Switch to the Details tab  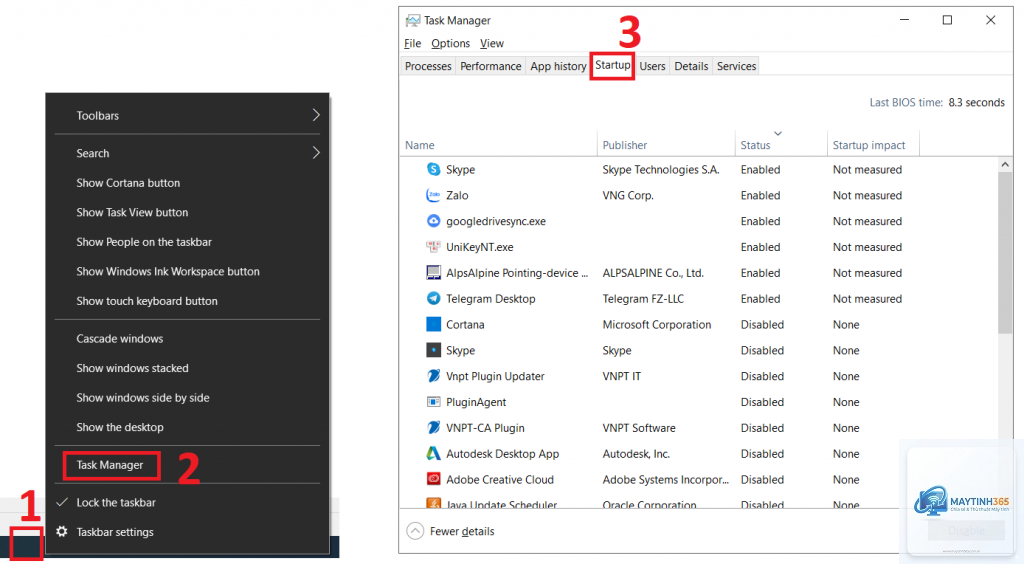691,66
